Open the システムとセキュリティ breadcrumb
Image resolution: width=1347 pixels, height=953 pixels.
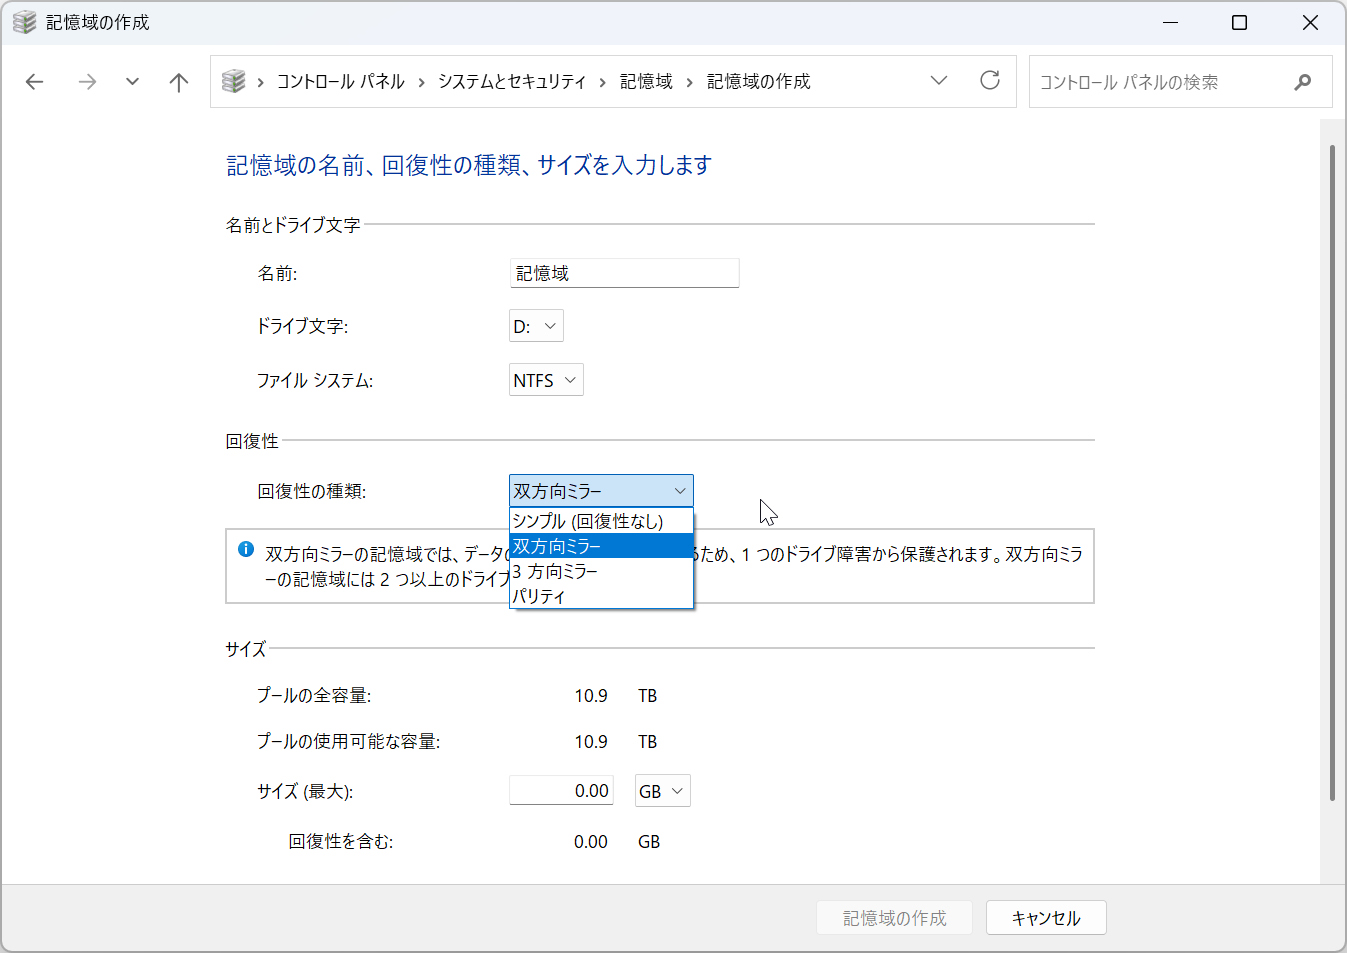(512, 82)
